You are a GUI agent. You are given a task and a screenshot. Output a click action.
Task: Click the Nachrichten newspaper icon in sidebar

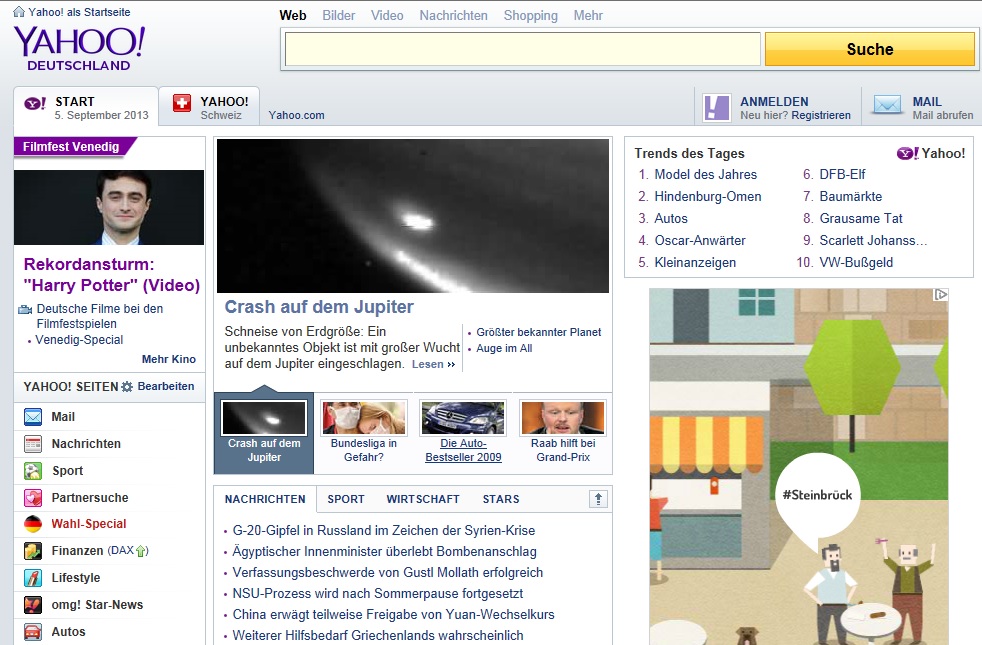pyautogui.click(x=33, y=443)
